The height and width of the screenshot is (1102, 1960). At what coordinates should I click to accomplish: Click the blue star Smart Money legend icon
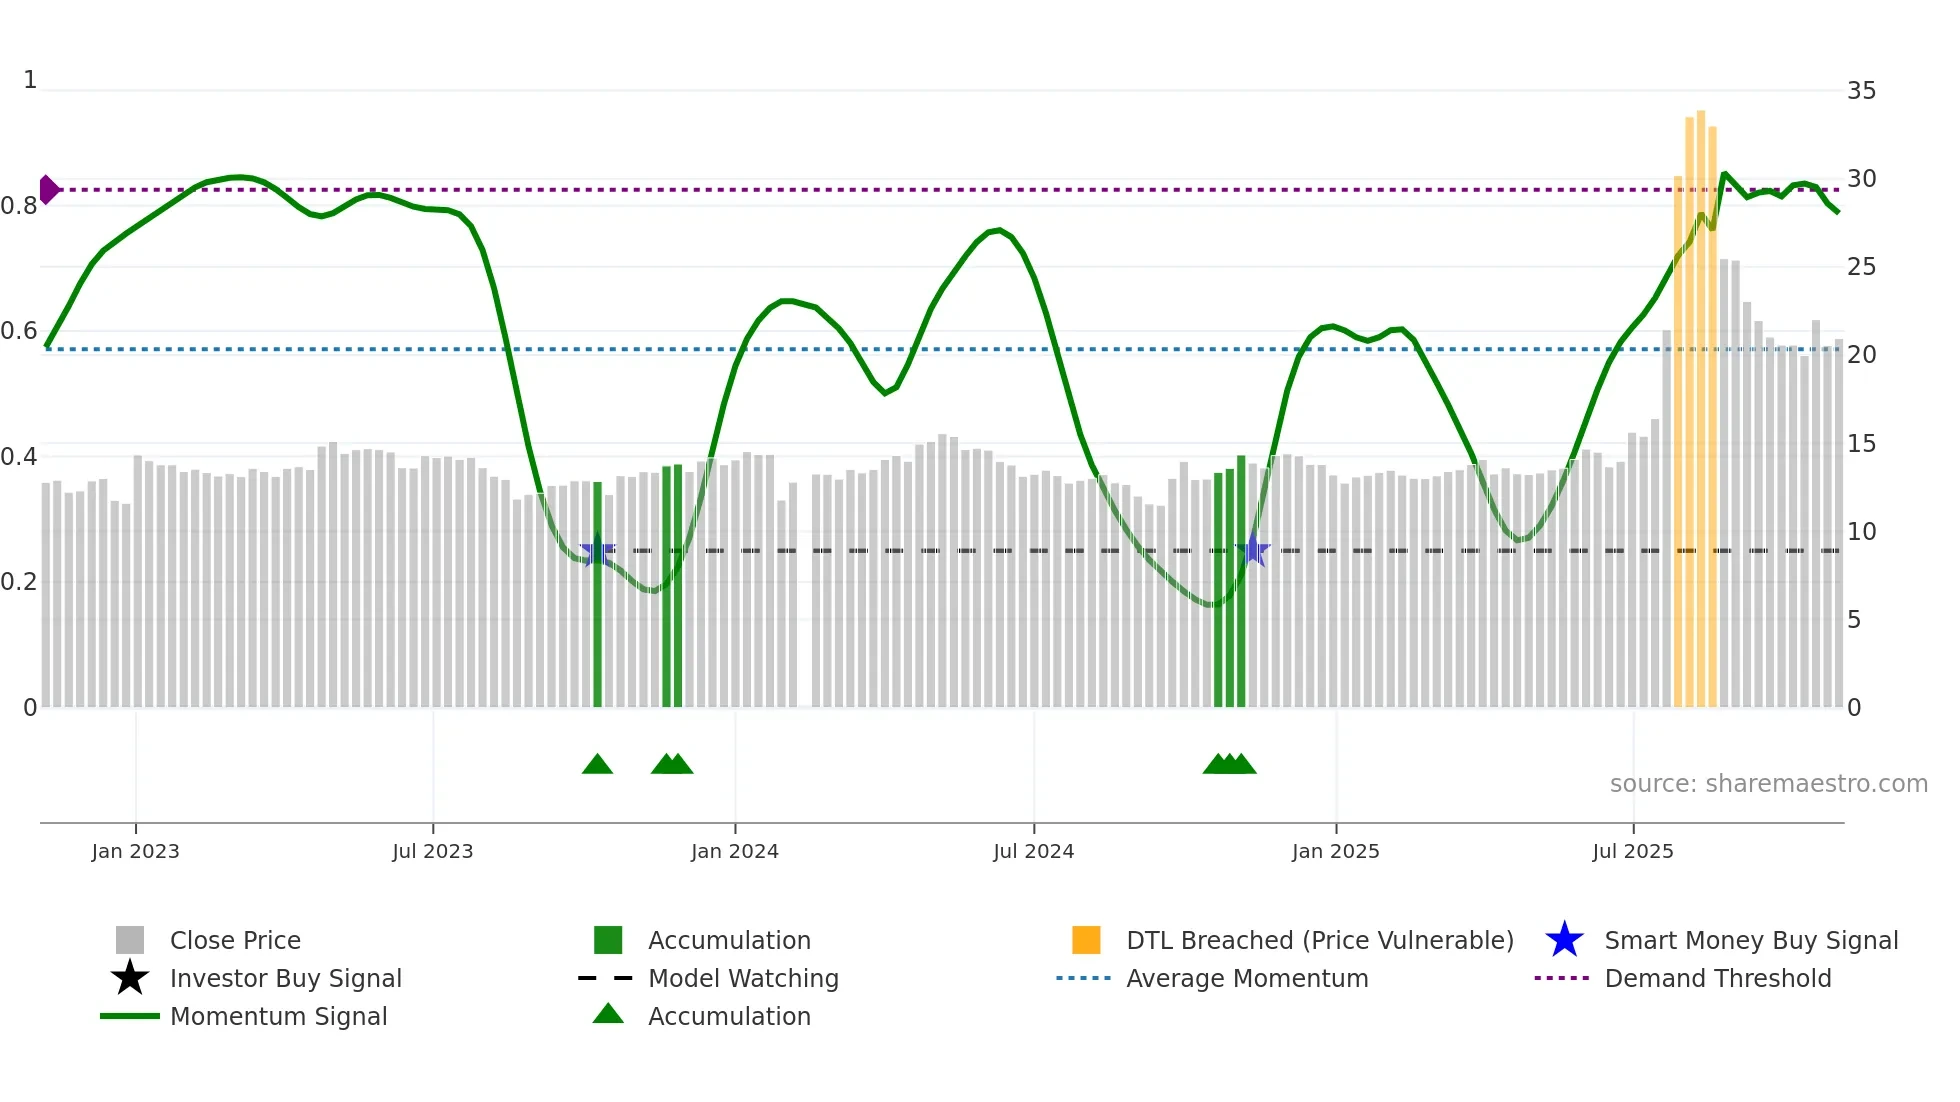1564,940
